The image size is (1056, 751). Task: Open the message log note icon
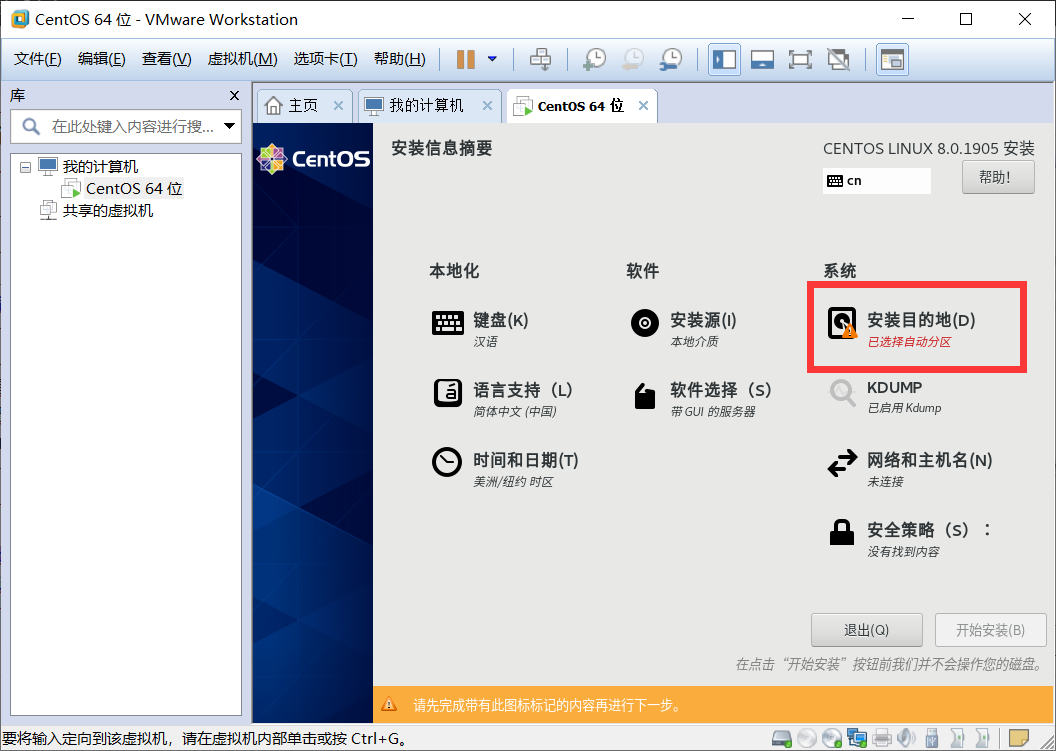pos(1019,739)
